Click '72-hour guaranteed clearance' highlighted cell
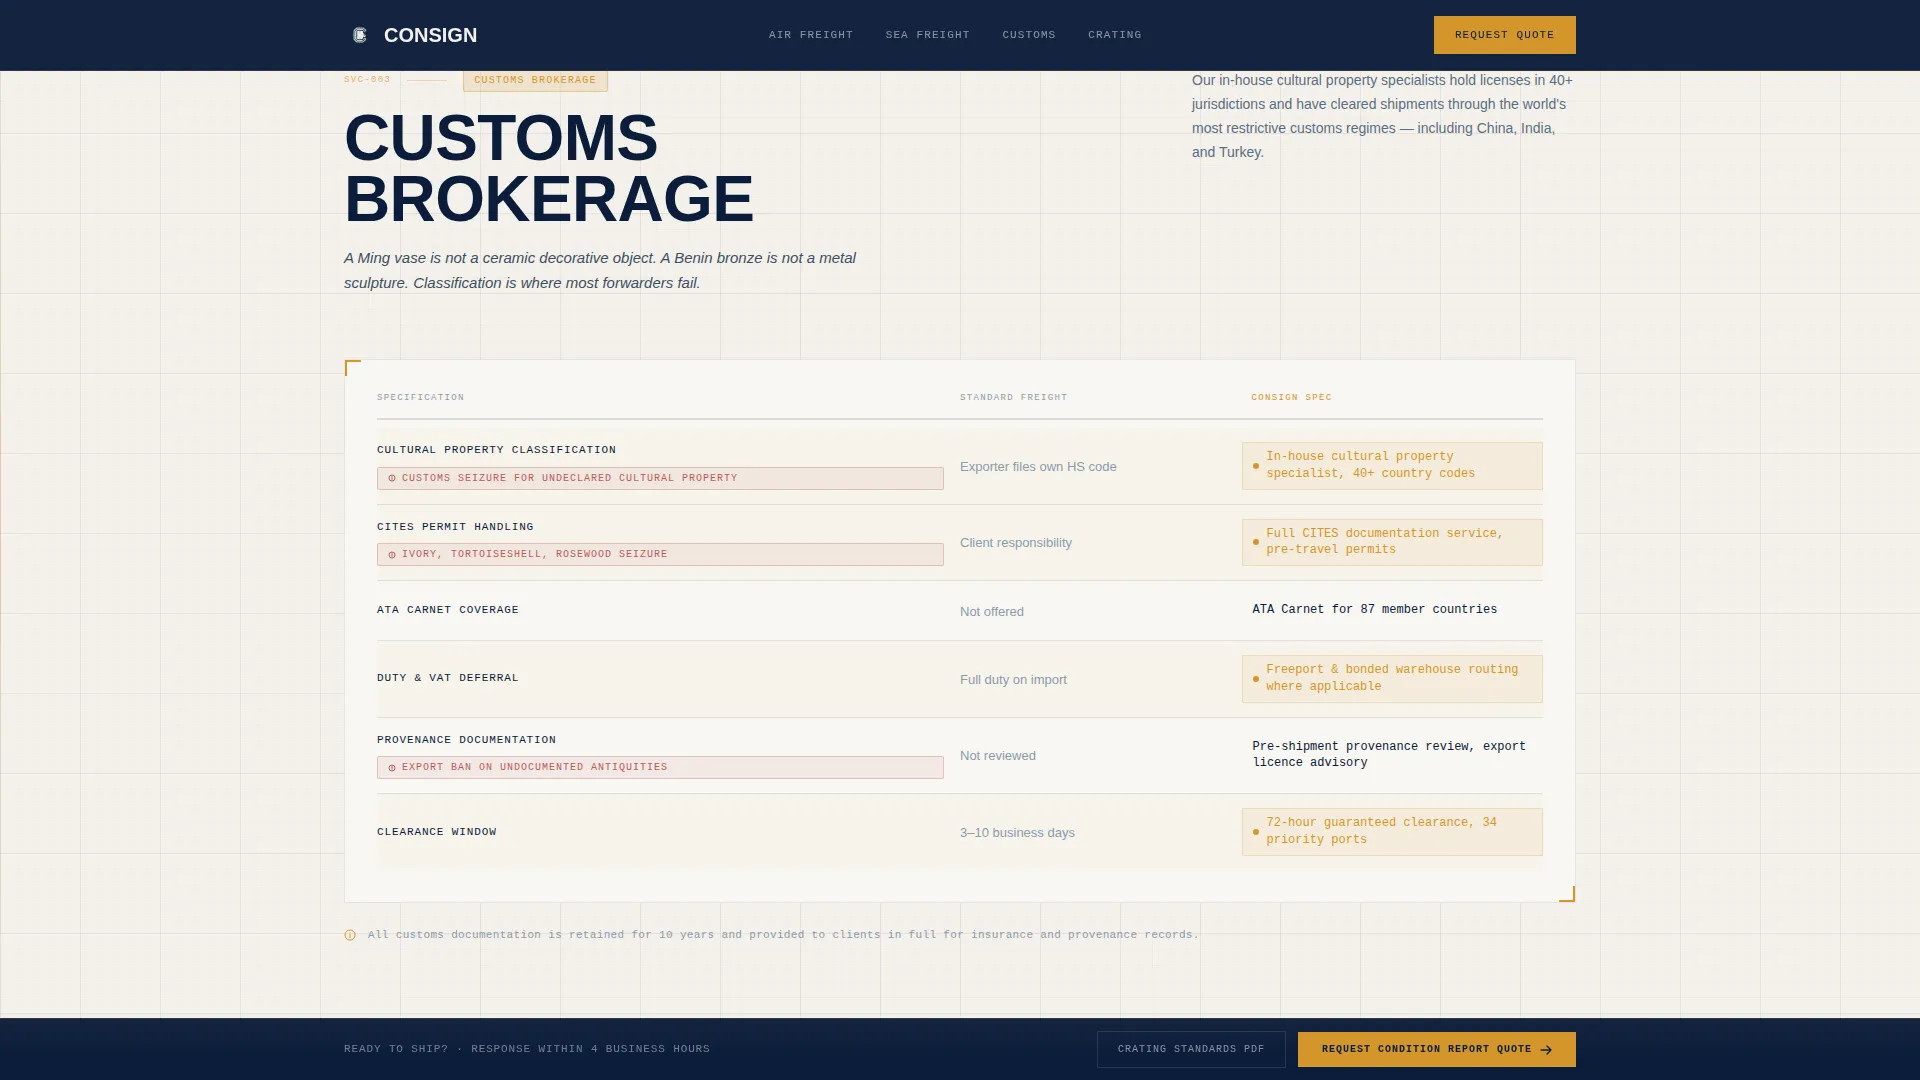The image size is (1920, 1080). click(x=1392, y=832)
